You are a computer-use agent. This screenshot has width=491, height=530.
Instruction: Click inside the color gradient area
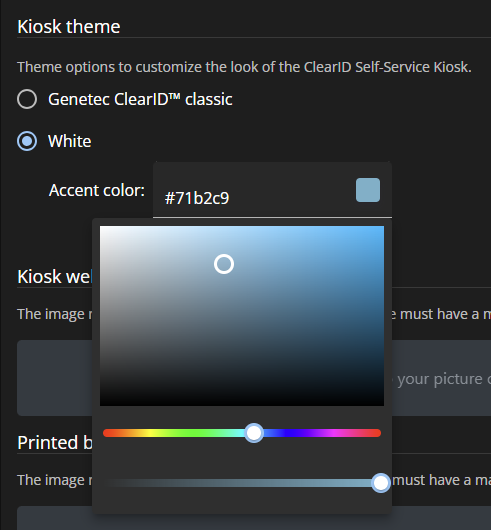(242, 316)
